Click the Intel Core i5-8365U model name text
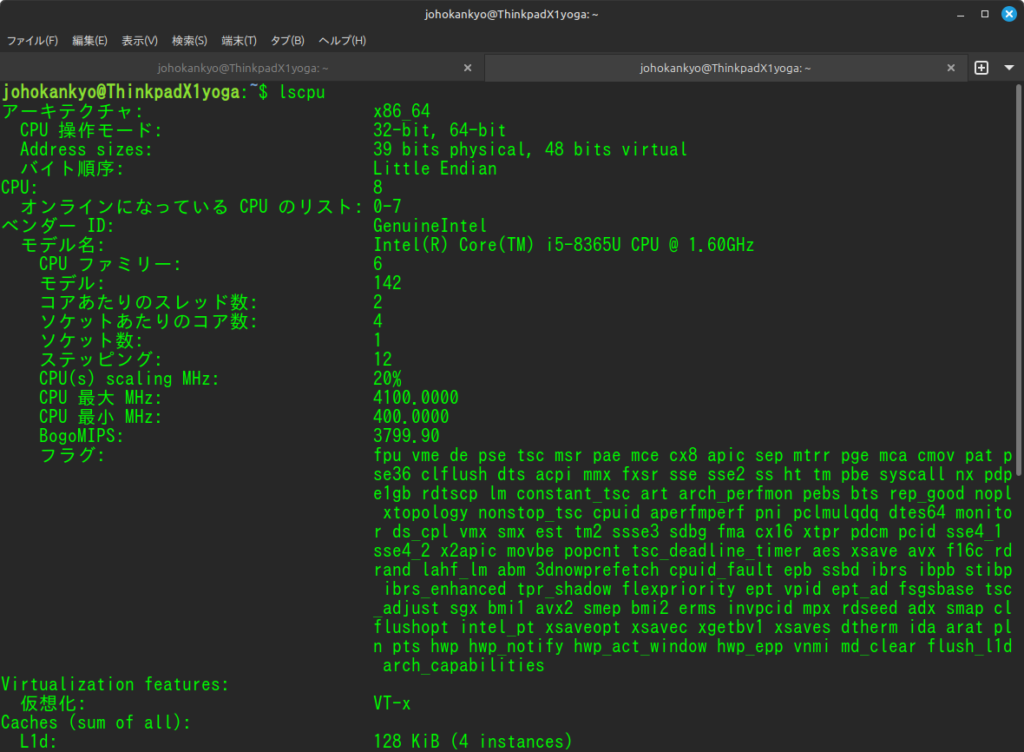The image size is (1024, 752). (x=563, y=245)
